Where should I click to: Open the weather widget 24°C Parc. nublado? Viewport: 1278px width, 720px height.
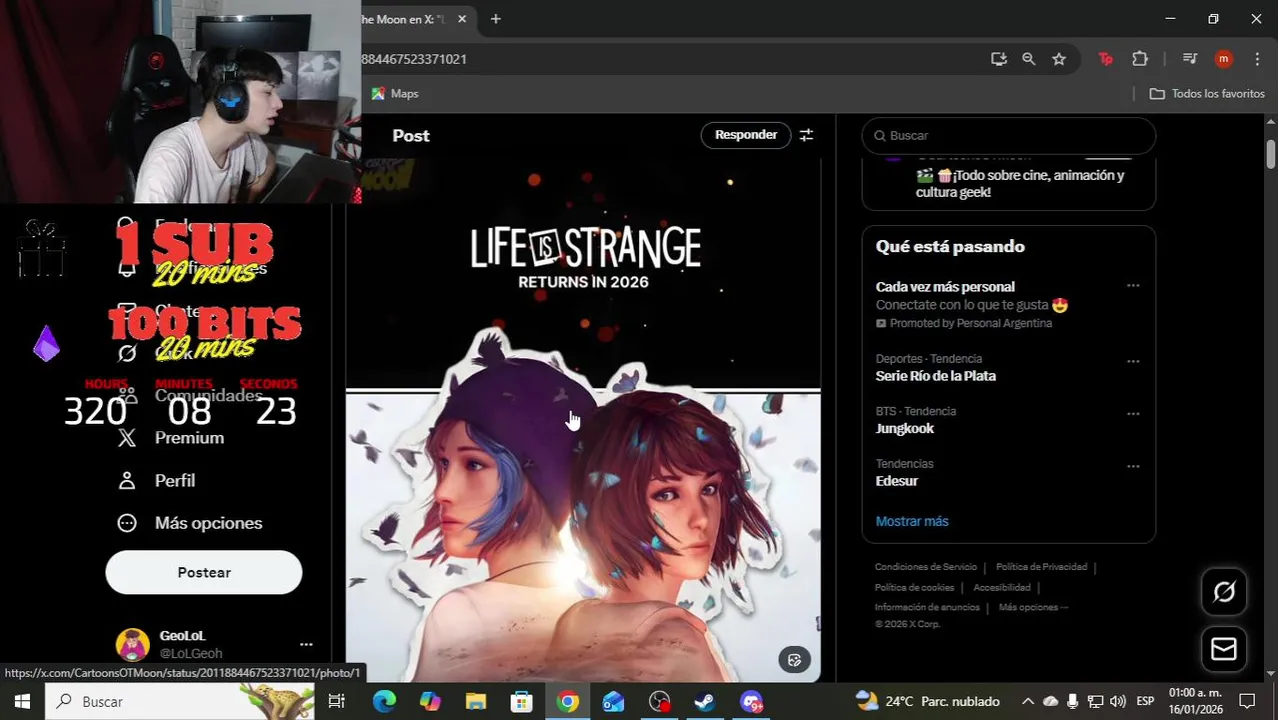(x=927, y=701)
